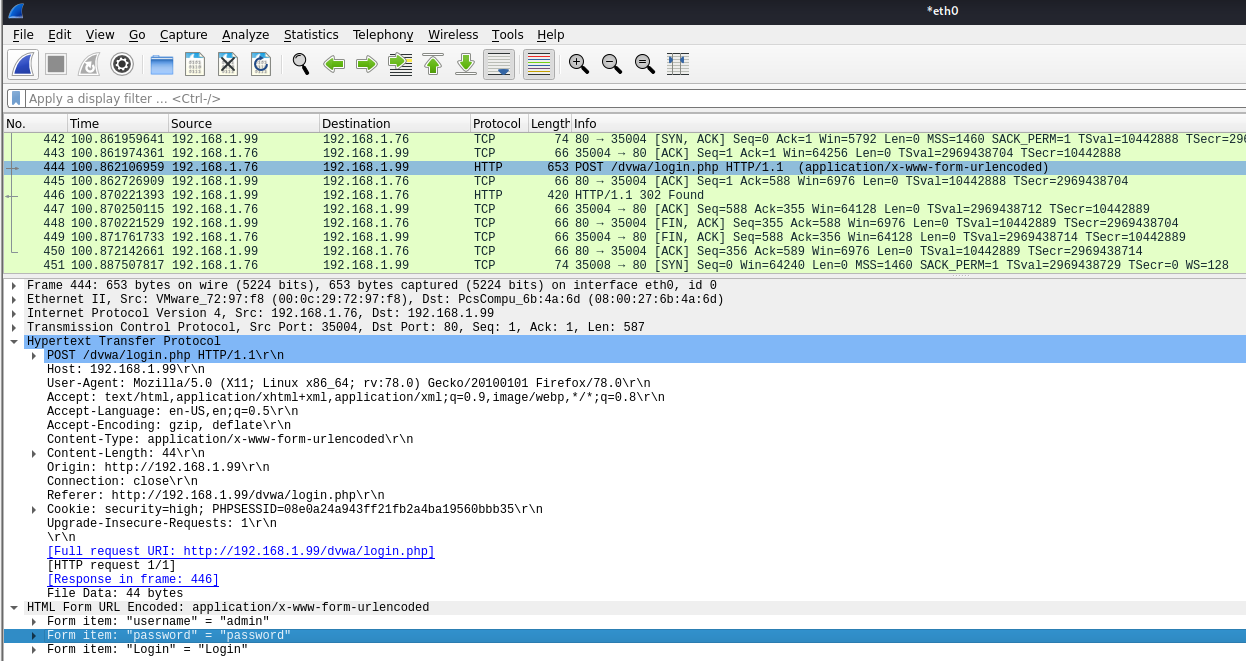This screenshot has width=1246, height=661.
Task: Click the Zoom in icon
Action: pyautogui.click(x=578, y=64)
